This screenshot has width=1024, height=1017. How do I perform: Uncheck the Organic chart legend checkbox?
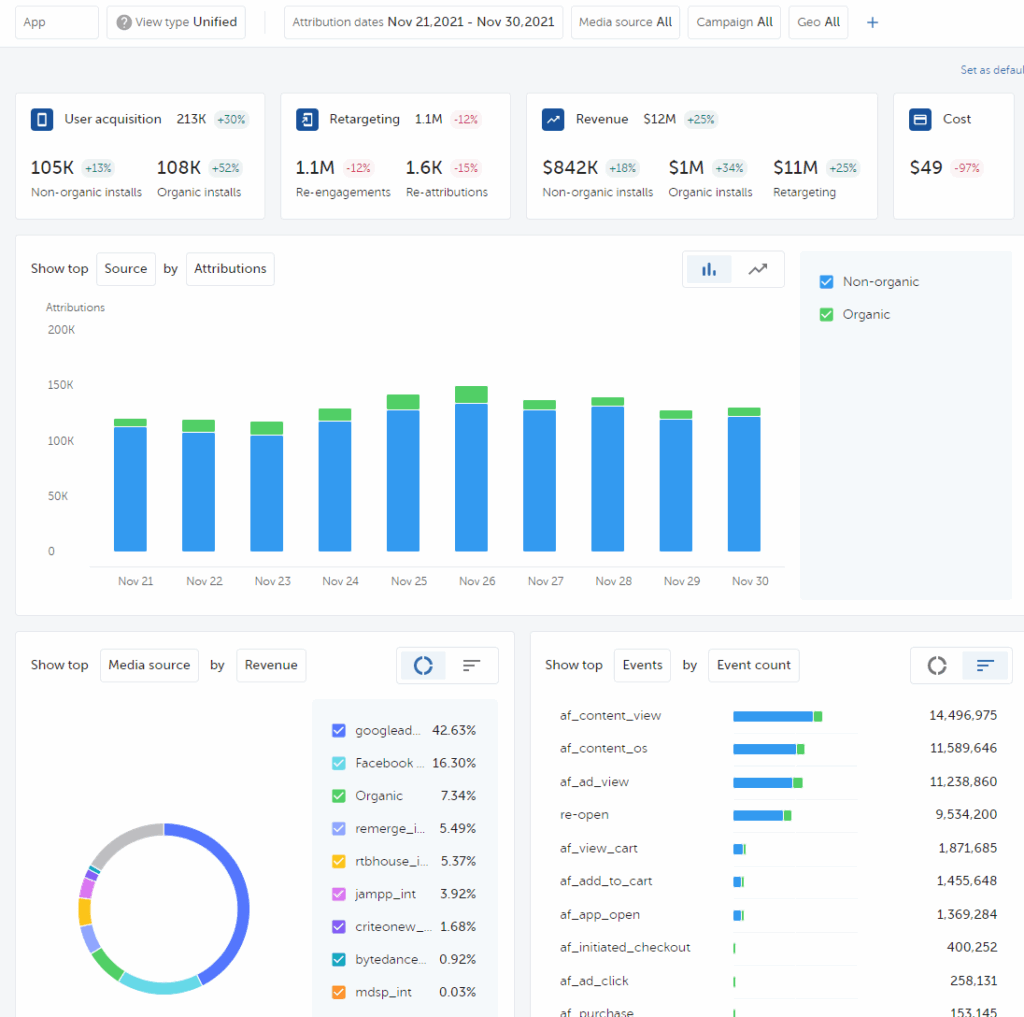pos(826,314)
